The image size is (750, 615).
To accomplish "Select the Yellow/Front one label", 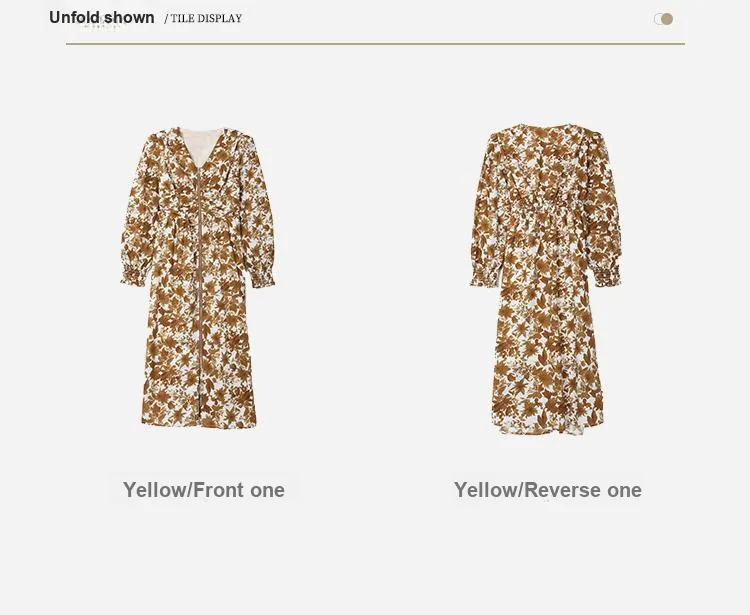I will click(x=204, y=490).
